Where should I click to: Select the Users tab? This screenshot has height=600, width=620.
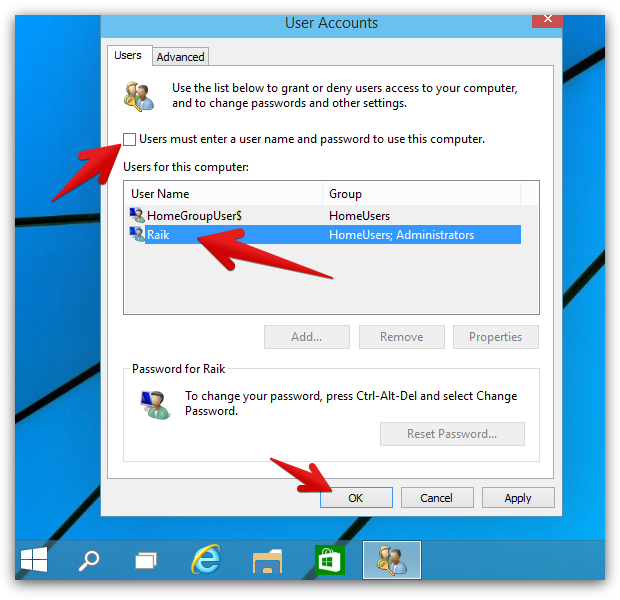[x=128, y=55]
